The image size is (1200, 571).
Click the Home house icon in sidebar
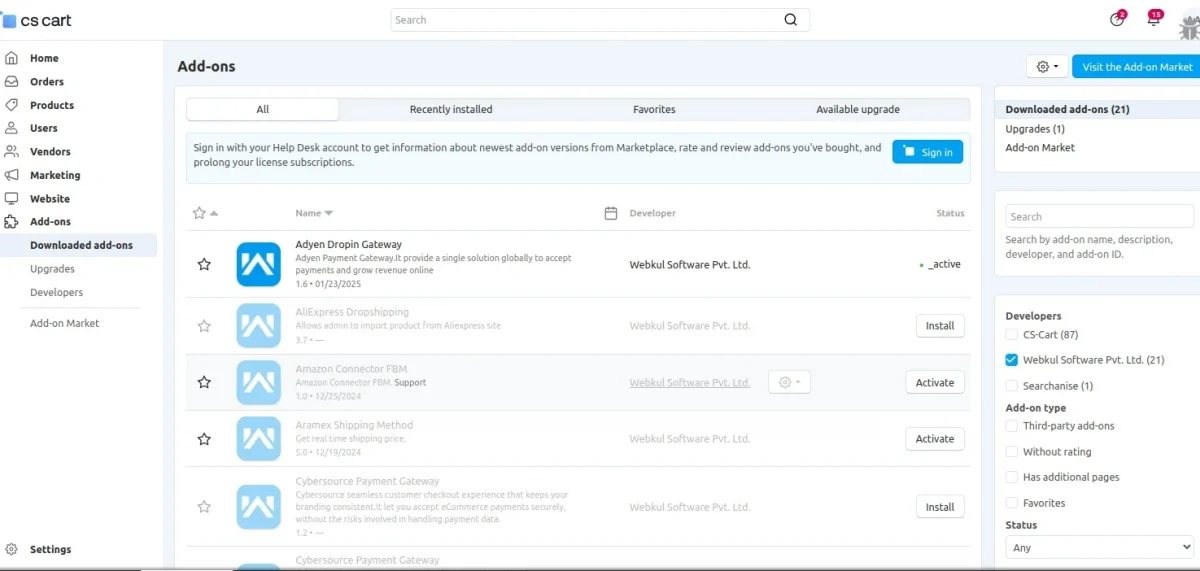[12, 58]
